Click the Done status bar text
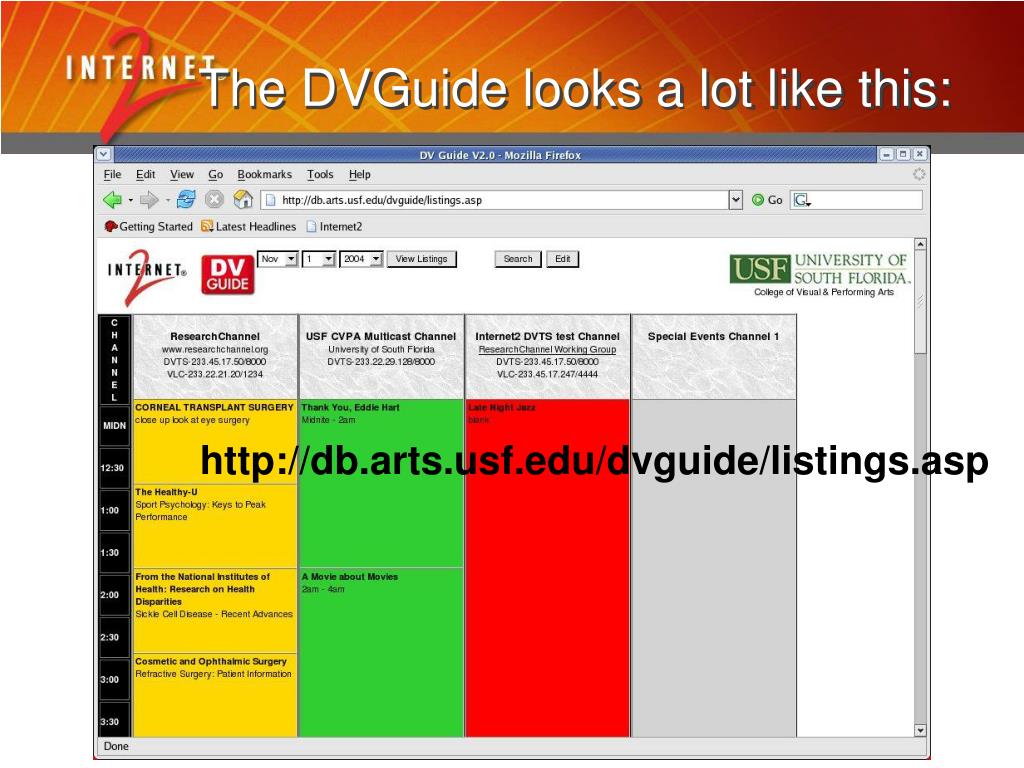This screenshot has width=1024, height=768. [116, 746]
